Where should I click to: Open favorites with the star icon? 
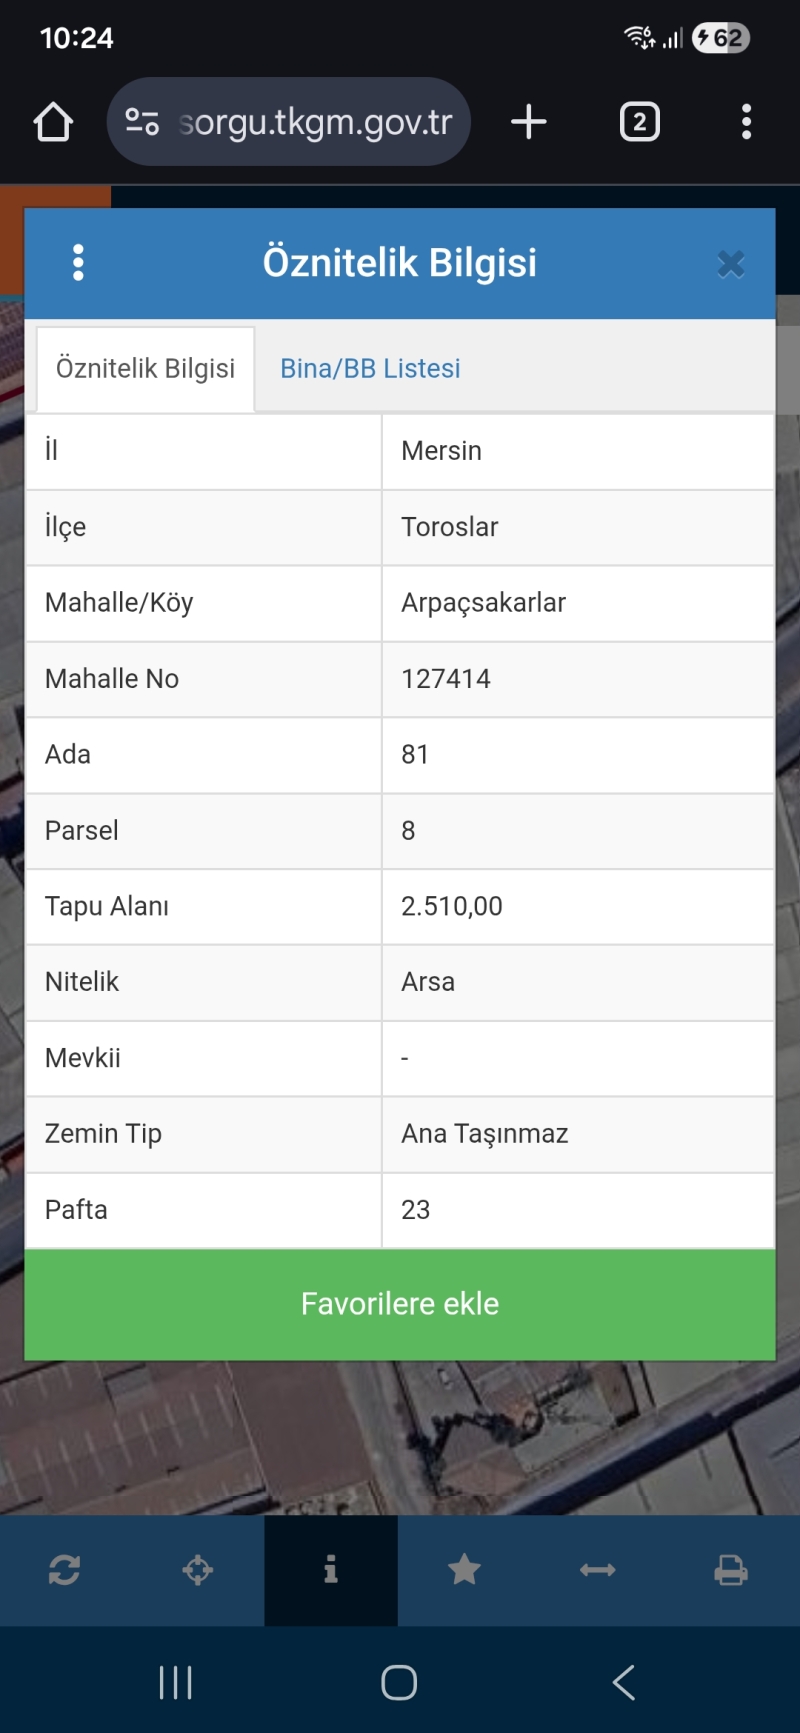click(464, 1570)
